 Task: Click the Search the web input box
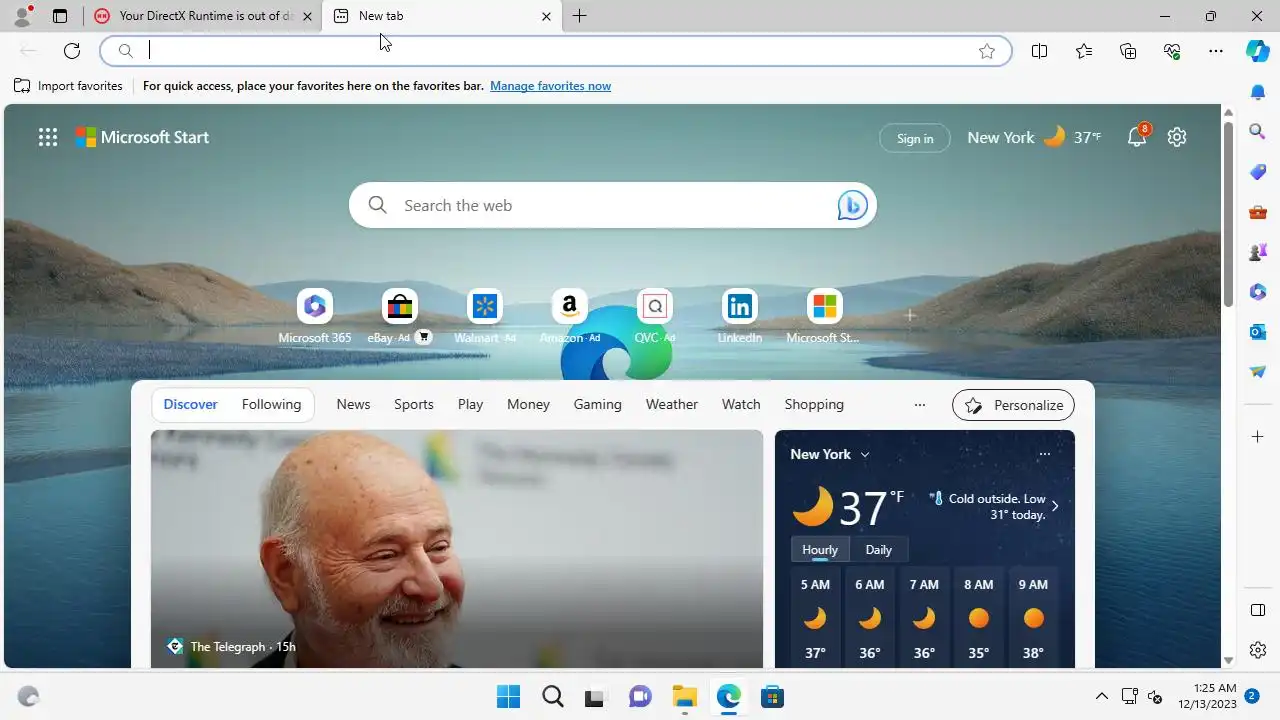coord(612,205)
